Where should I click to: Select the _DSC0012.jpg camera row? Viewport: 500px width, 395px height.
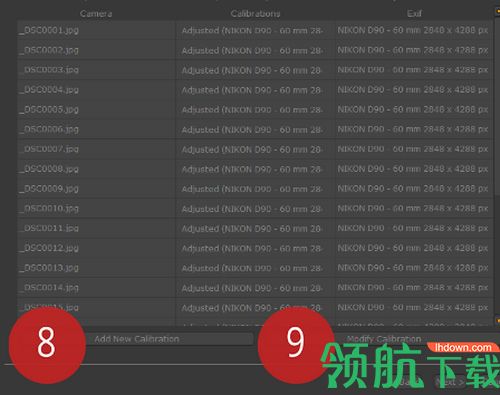pyautogui.click(x=96, y=248)
